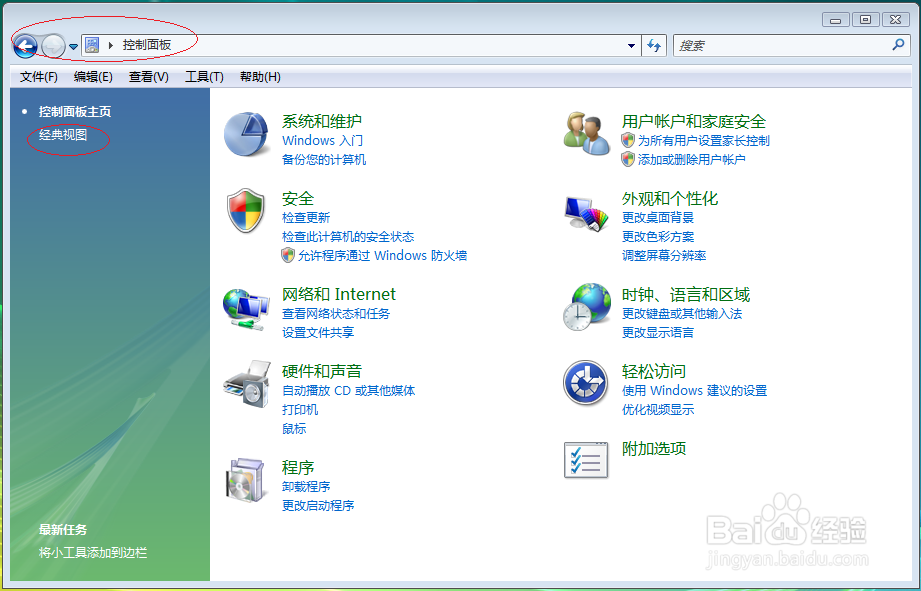Click 将小工具添加到边栏 task link
The width and height of the screenshot is (921, 591).
click(93, 553)
